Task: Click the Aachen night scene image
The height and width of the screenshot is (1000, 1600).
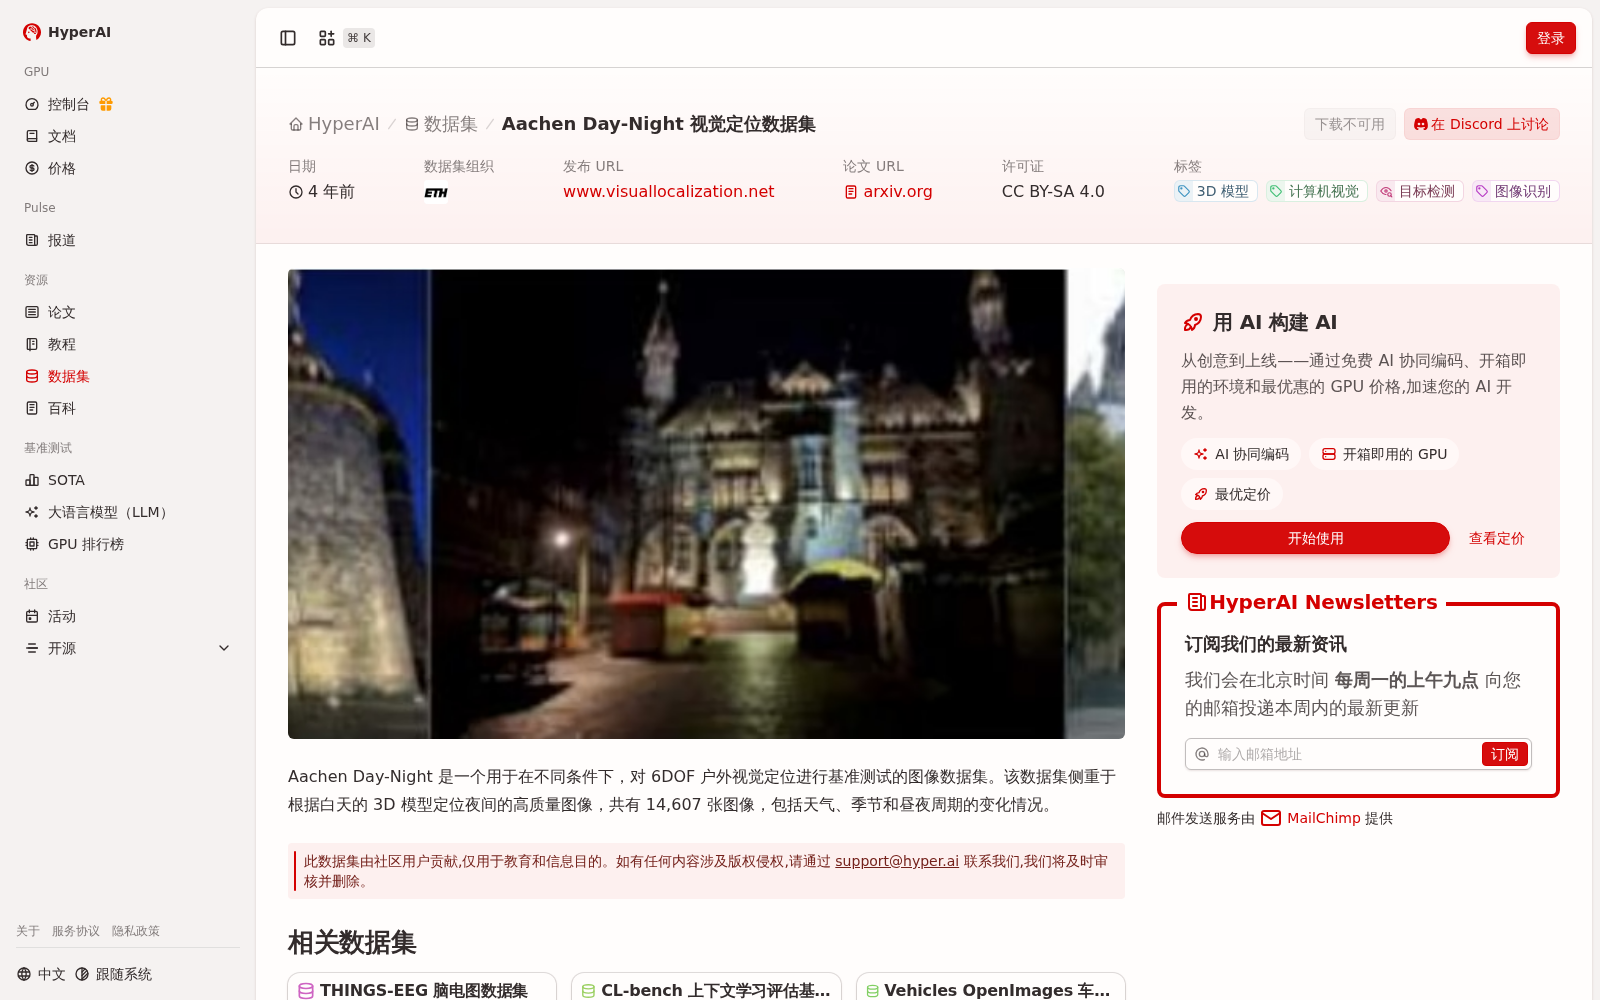Action: (706, 504)
